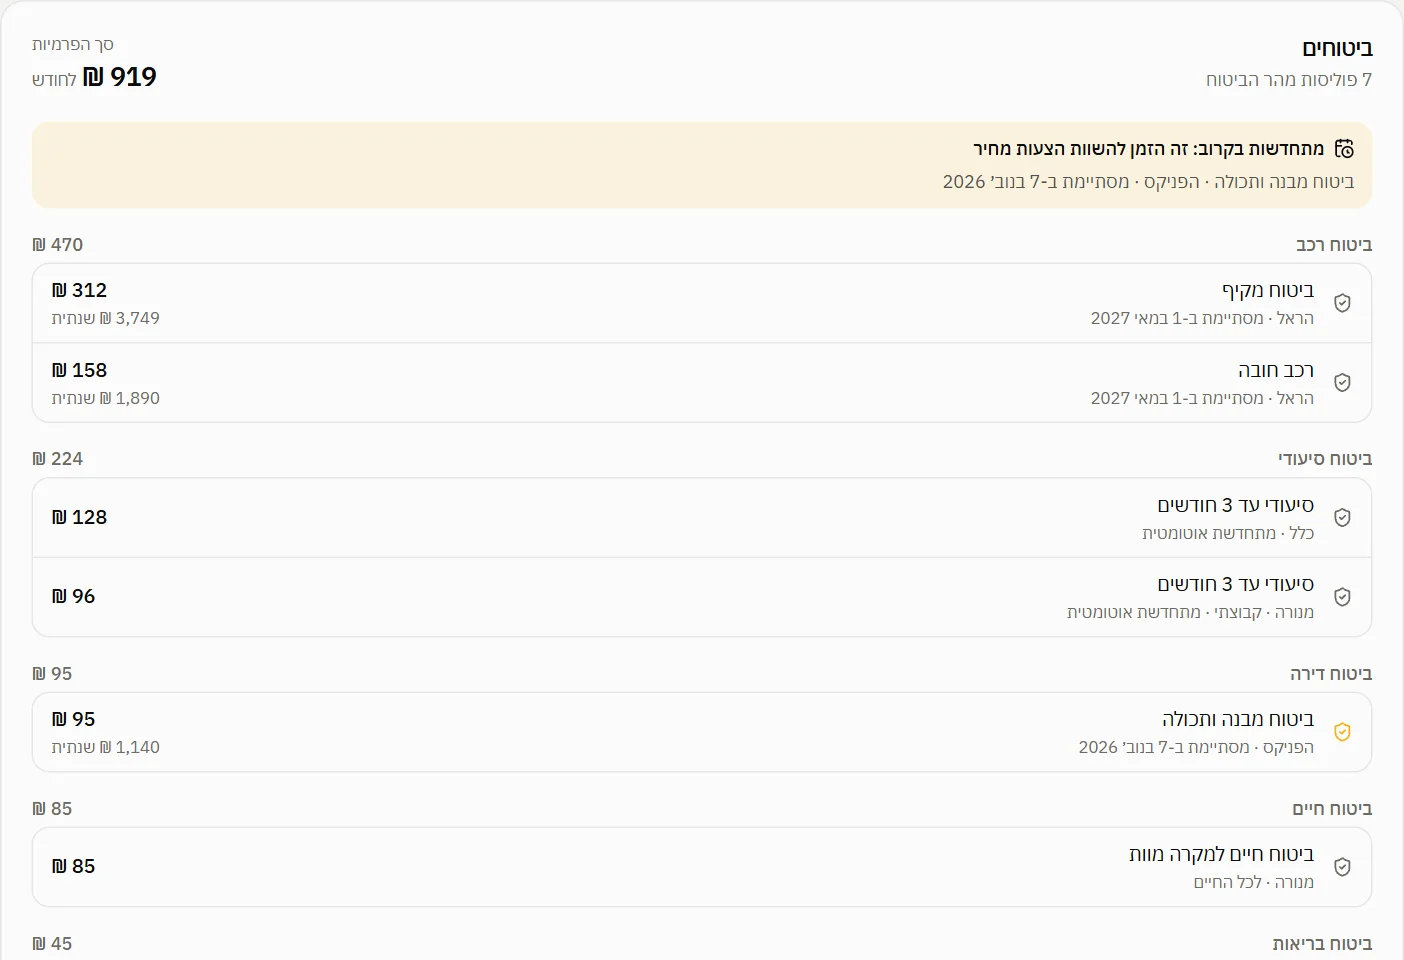Viewport: 1404px width, 960px height.
Task: Select the ביטוח רכב section header
Action: click(x=1334, y=245)
